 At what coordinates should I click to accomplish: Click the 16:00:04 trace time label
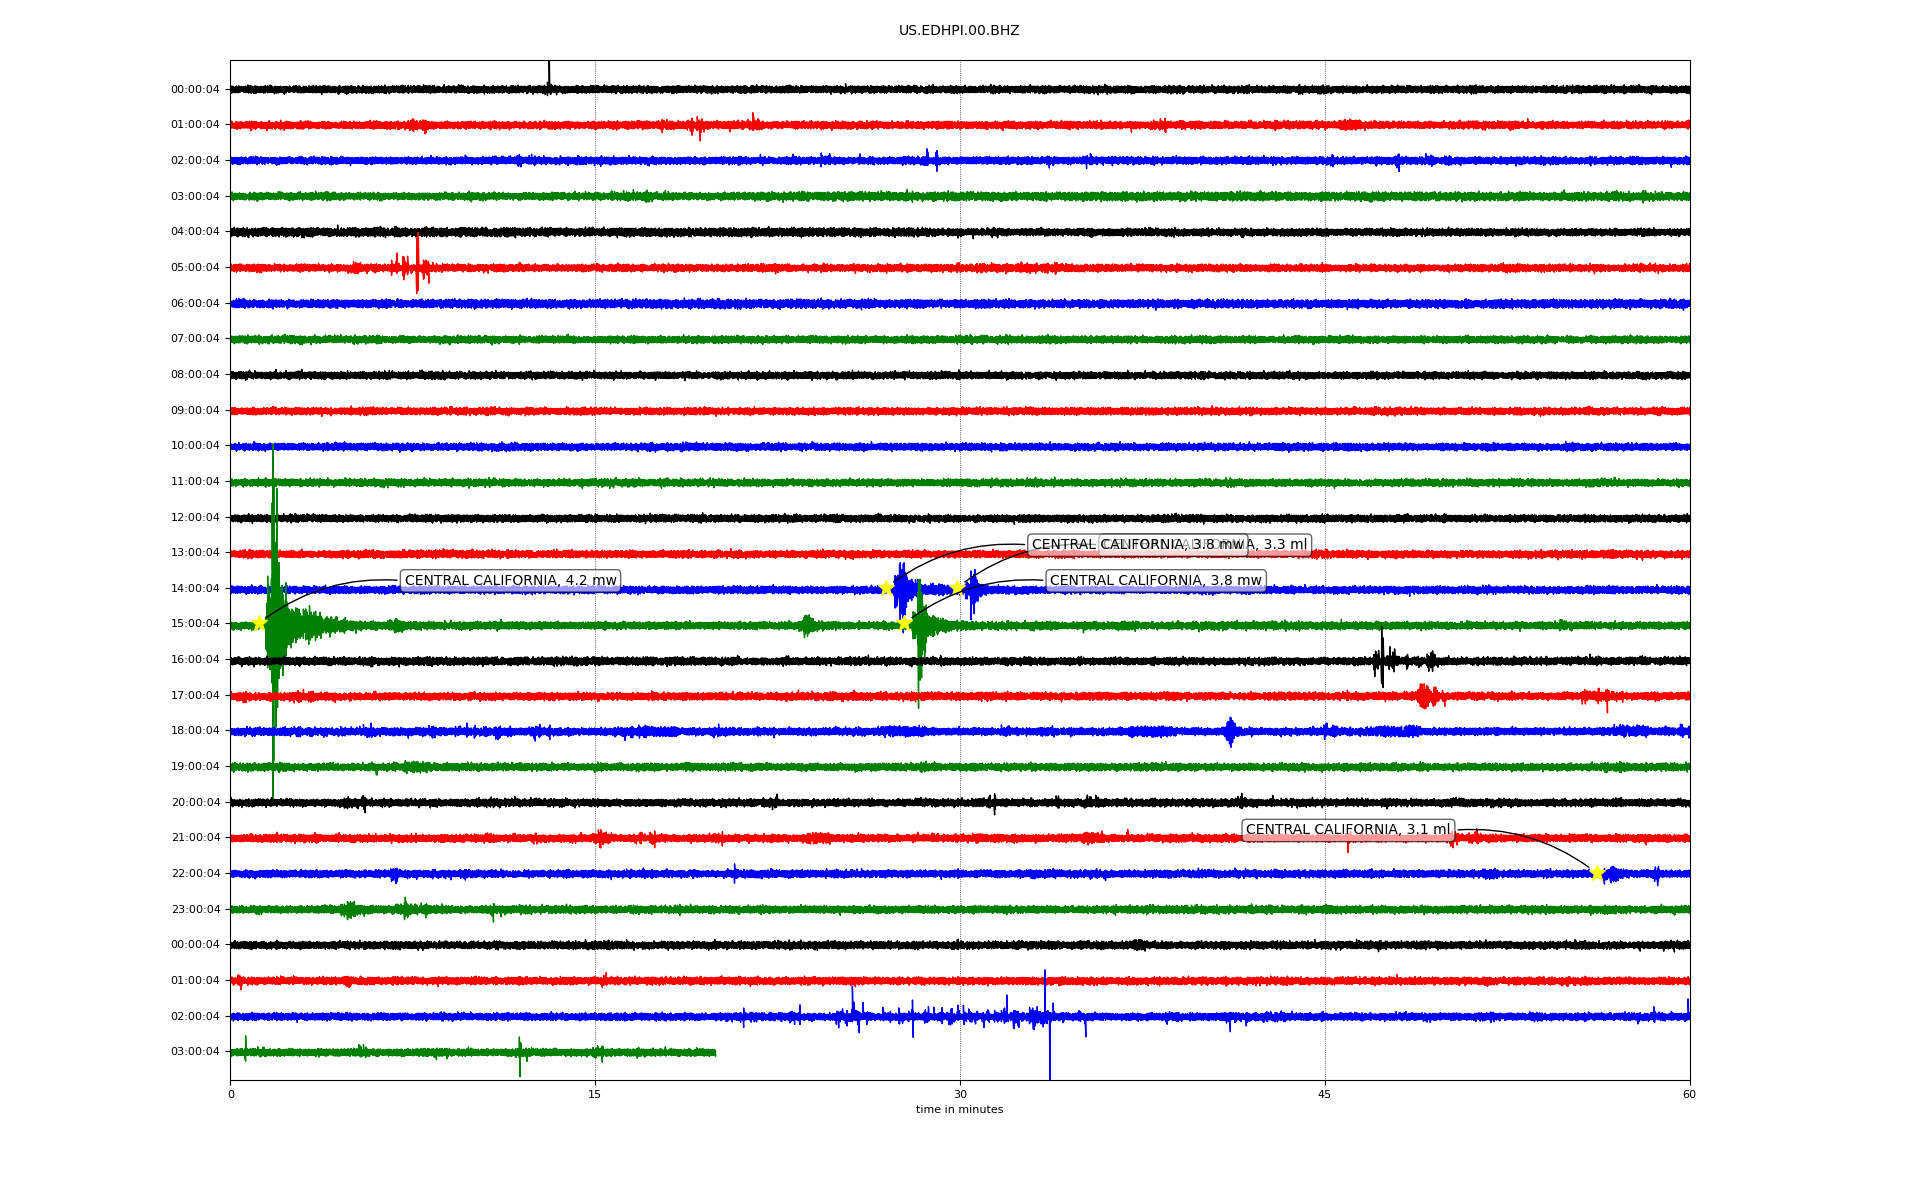[195, 660]
